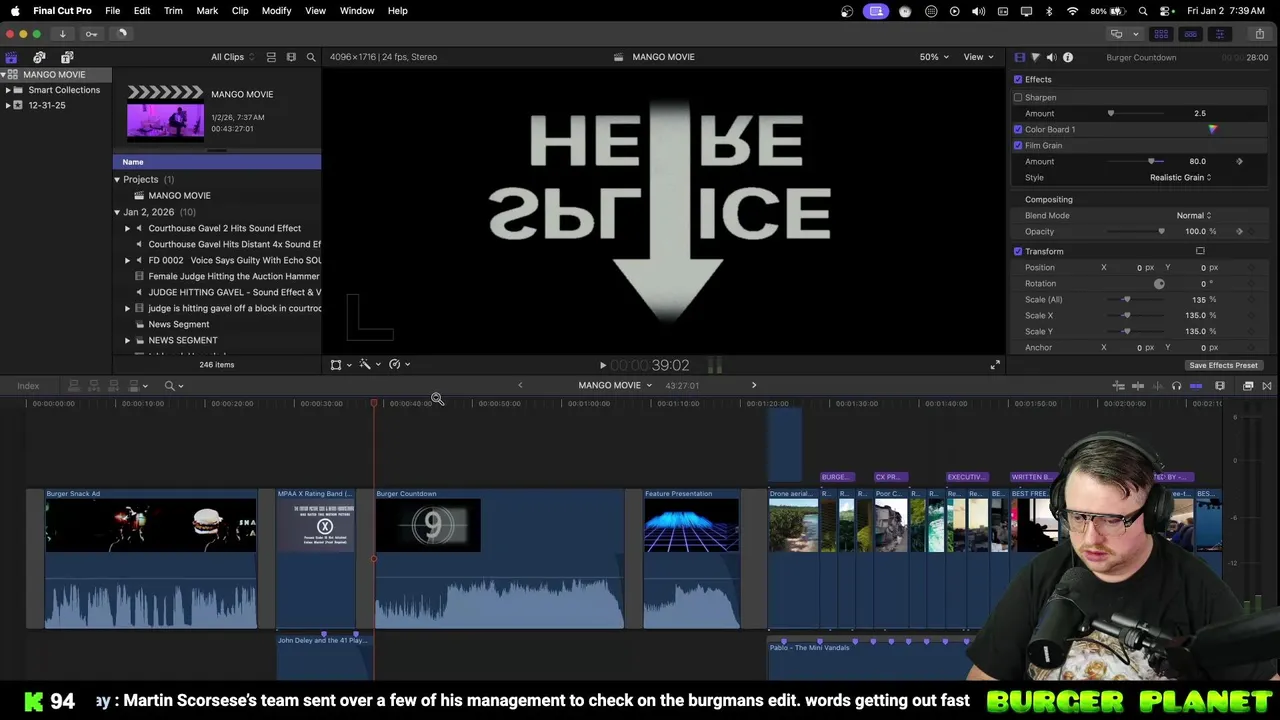1280x720 pixels.
Task: Open the Audio inspector speaker icon
Action: pyautogui.click(x=1051, y=57)
